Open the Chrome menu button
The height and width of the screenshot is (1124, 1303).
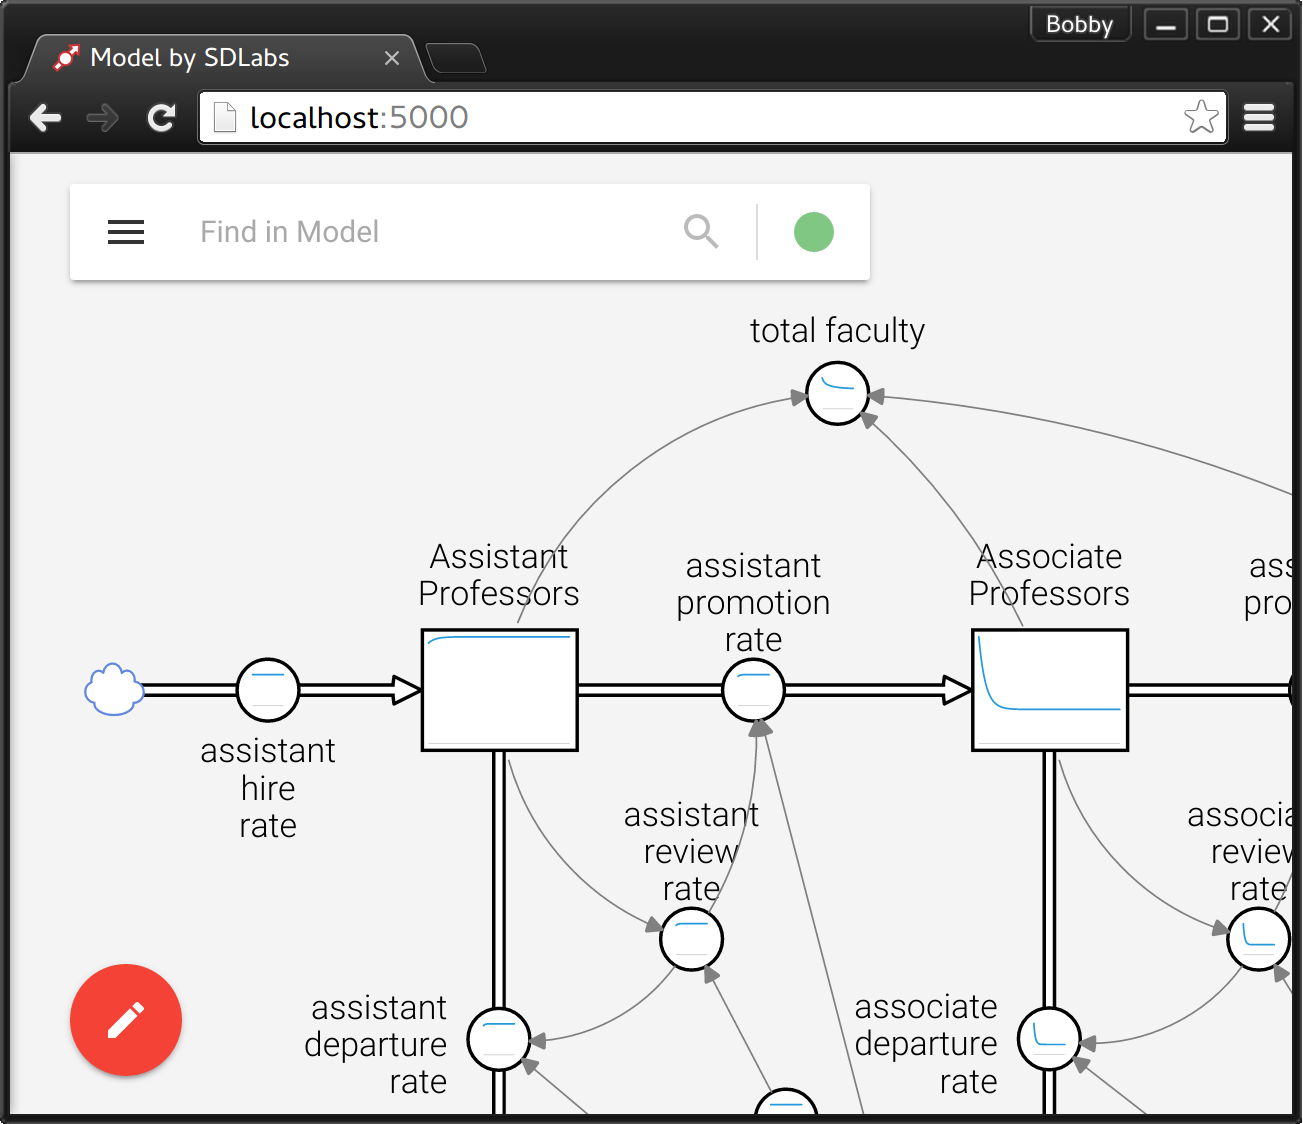(1259, 118)
